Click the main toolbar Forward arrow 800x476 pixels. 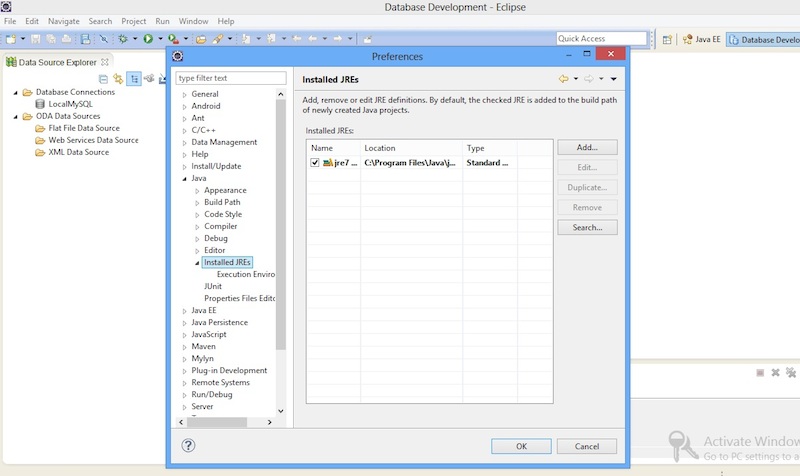(338, 39)
